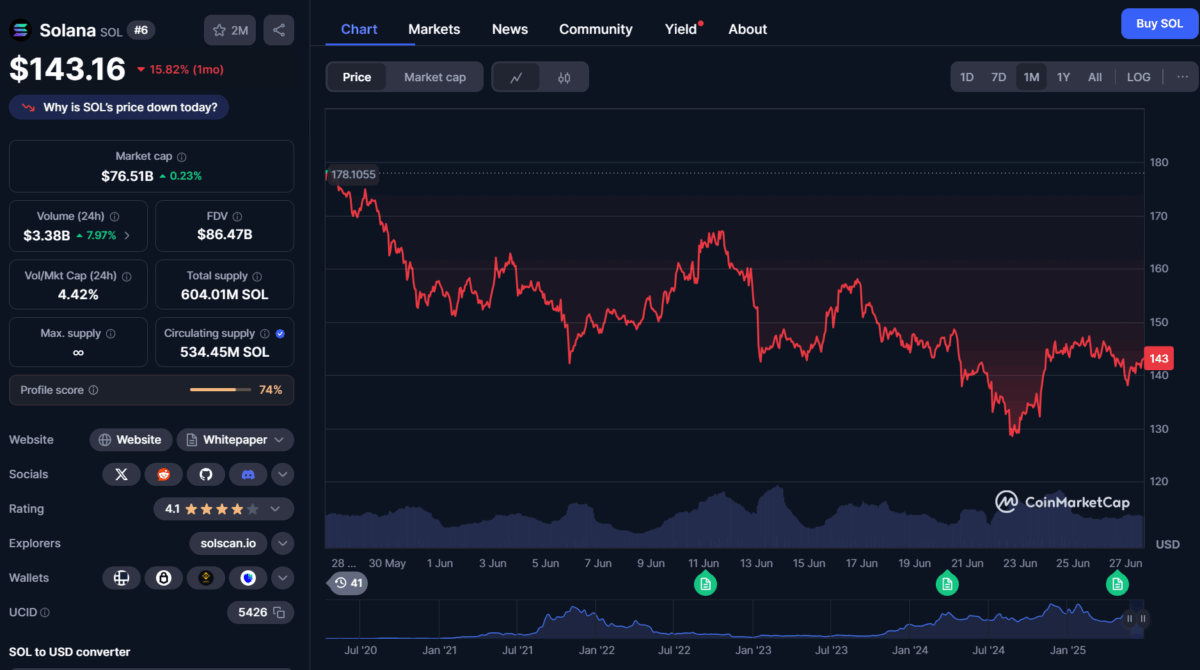Set chart range to 1D
Image resolution: width=1200 pixels, height=670 pixels.
[967, 77]
